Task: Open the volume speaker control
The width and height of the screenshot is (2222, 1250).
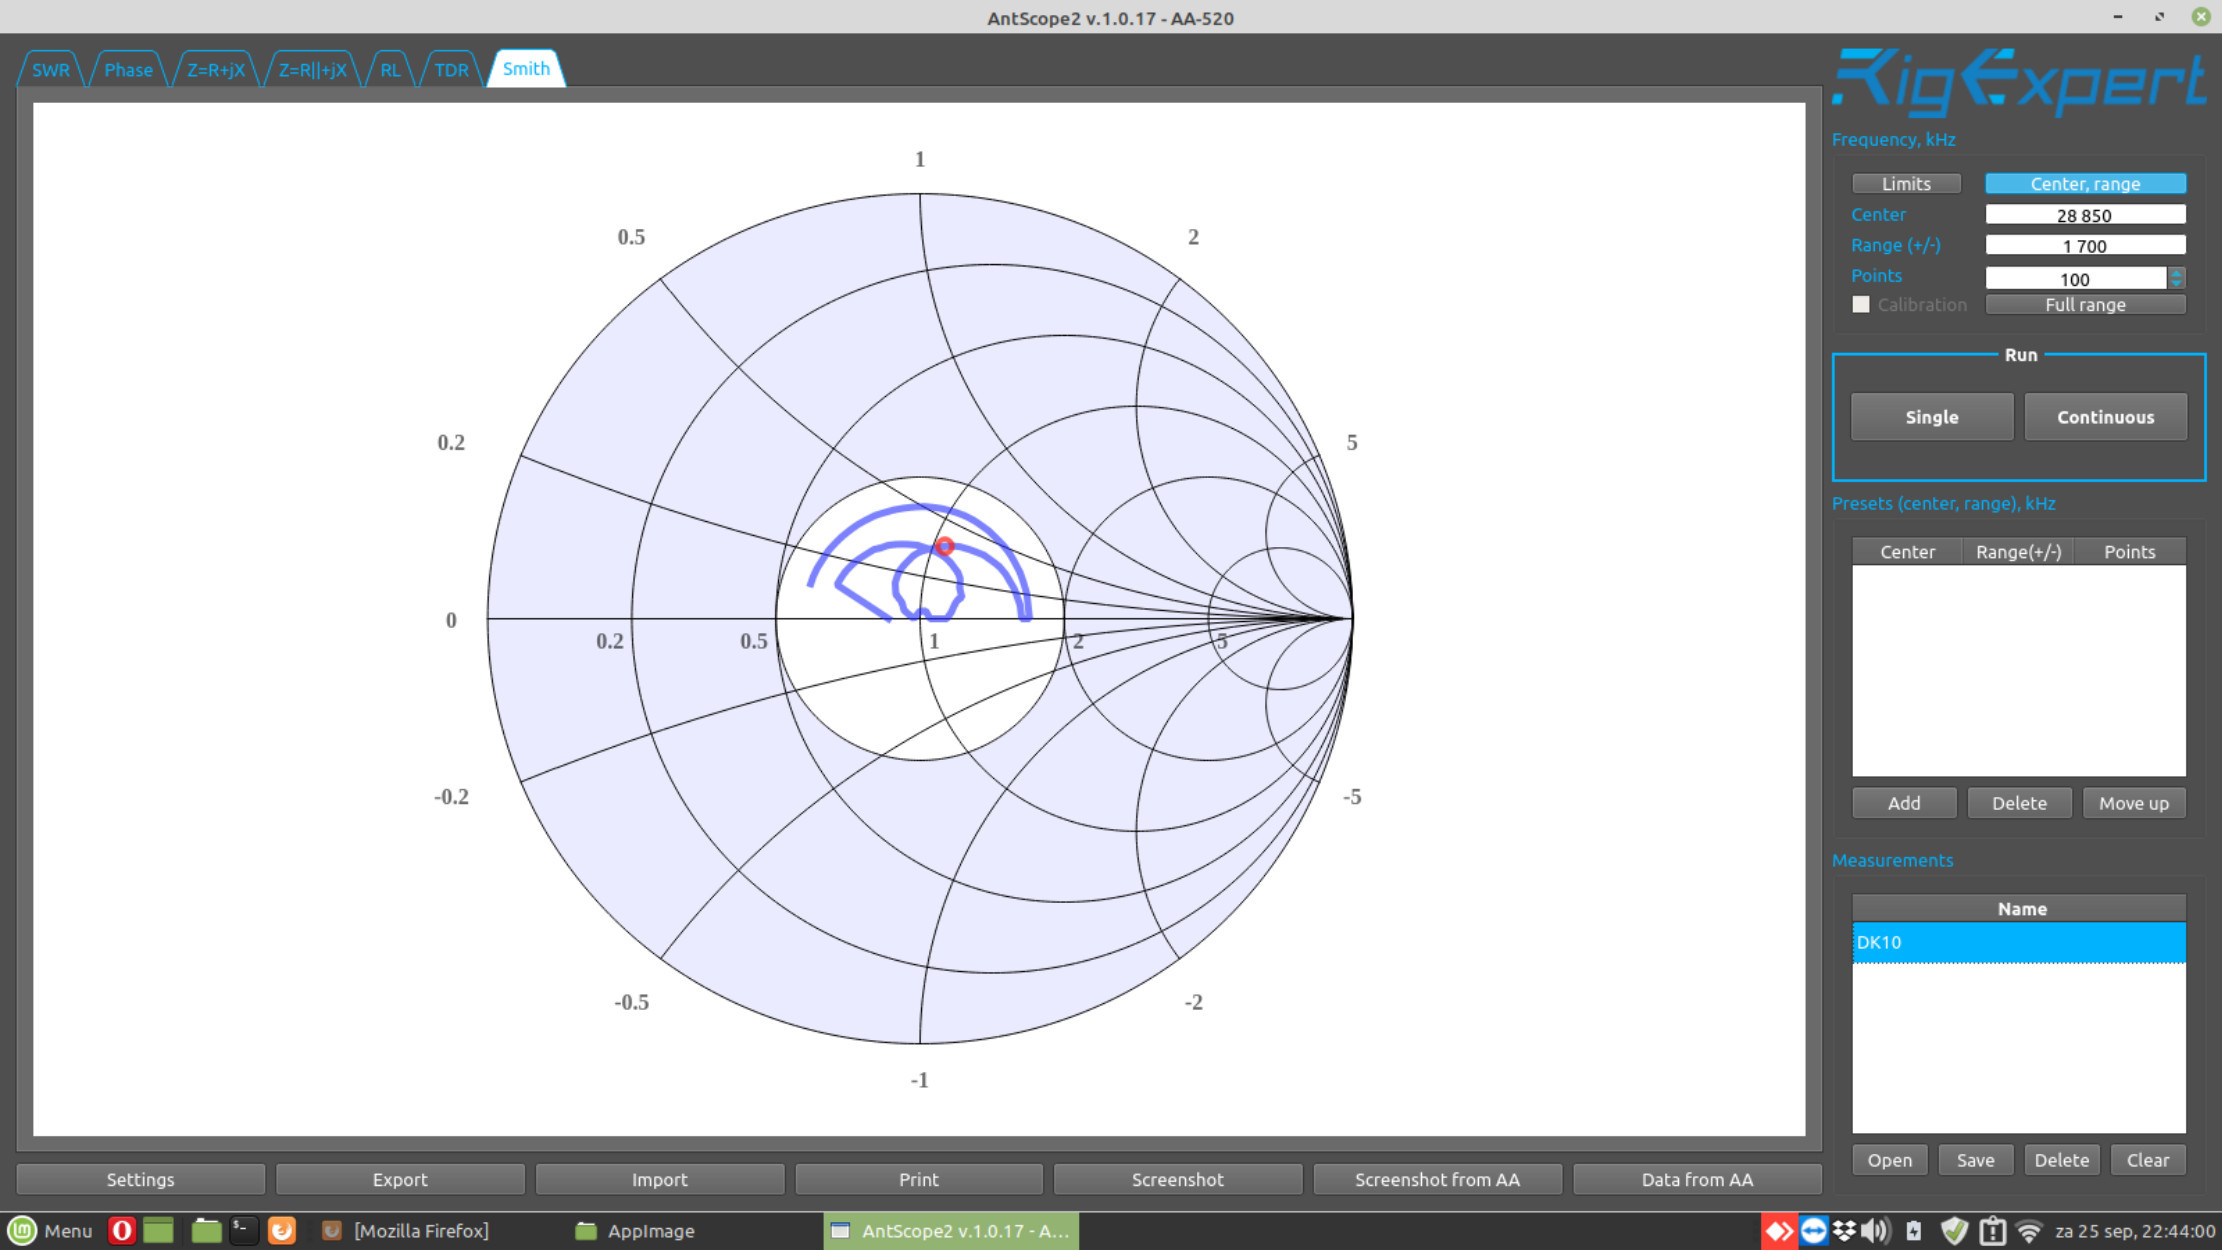Action: click(x=1875, y=1230)
